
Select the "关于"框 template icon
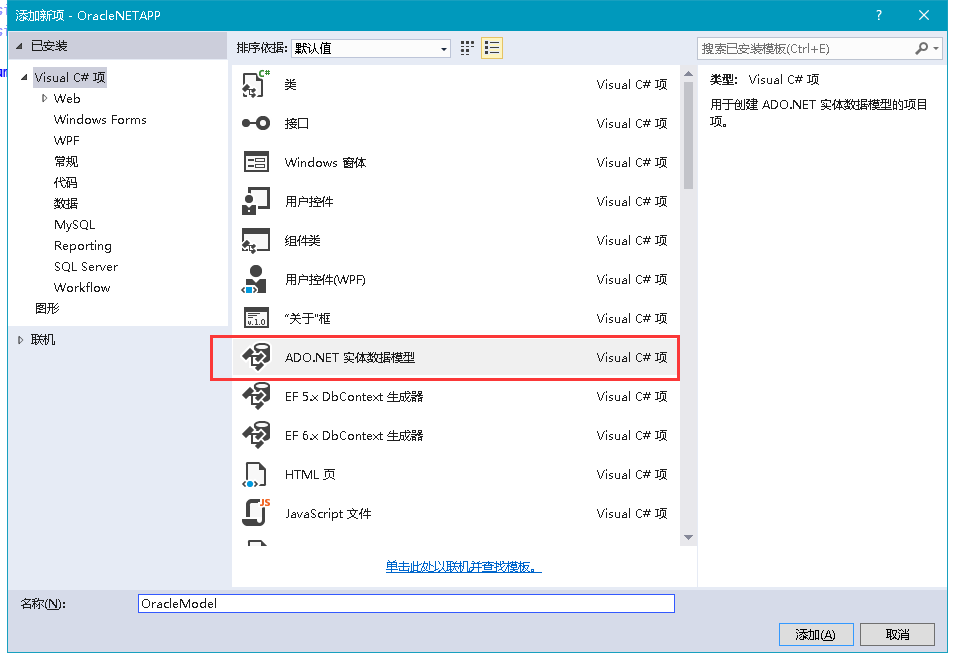[x=256, y=318]
